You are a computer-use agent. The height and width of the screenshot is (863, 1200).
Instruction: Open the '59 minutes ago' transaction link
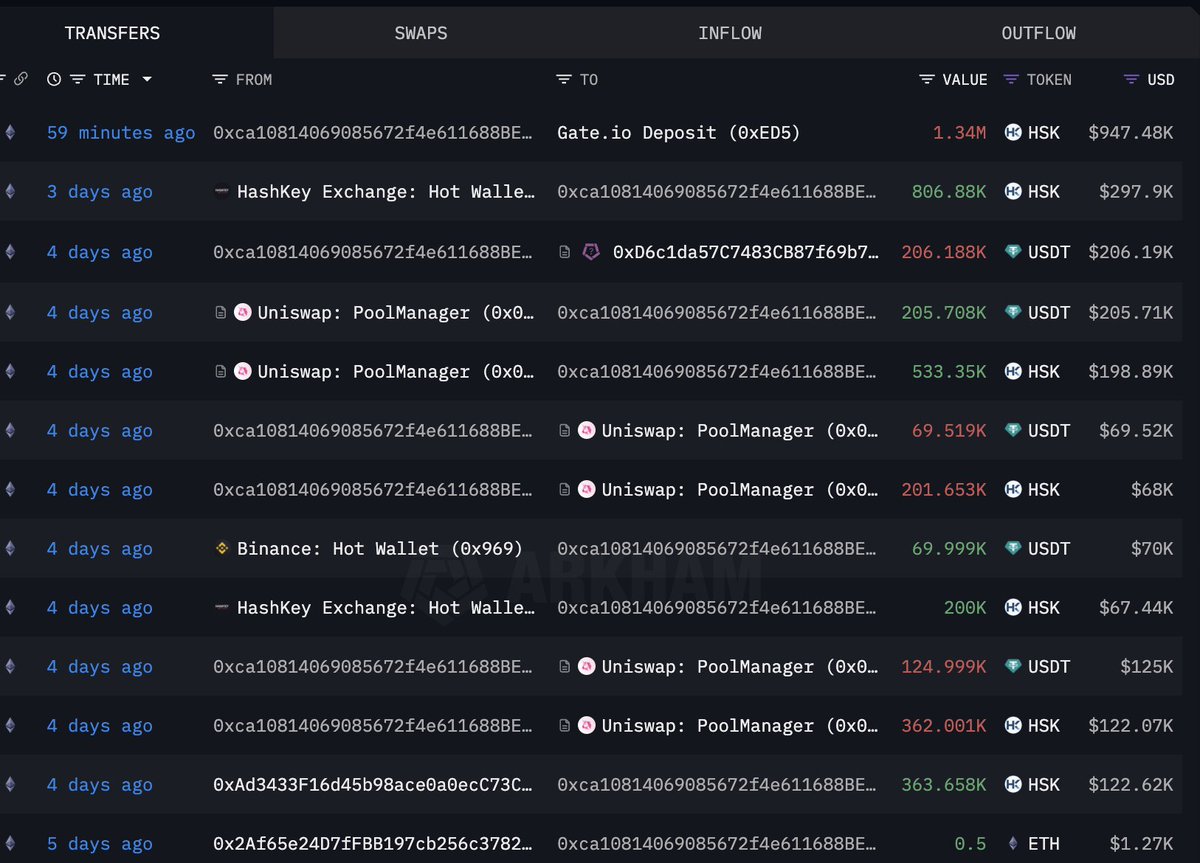click(121, 133)
